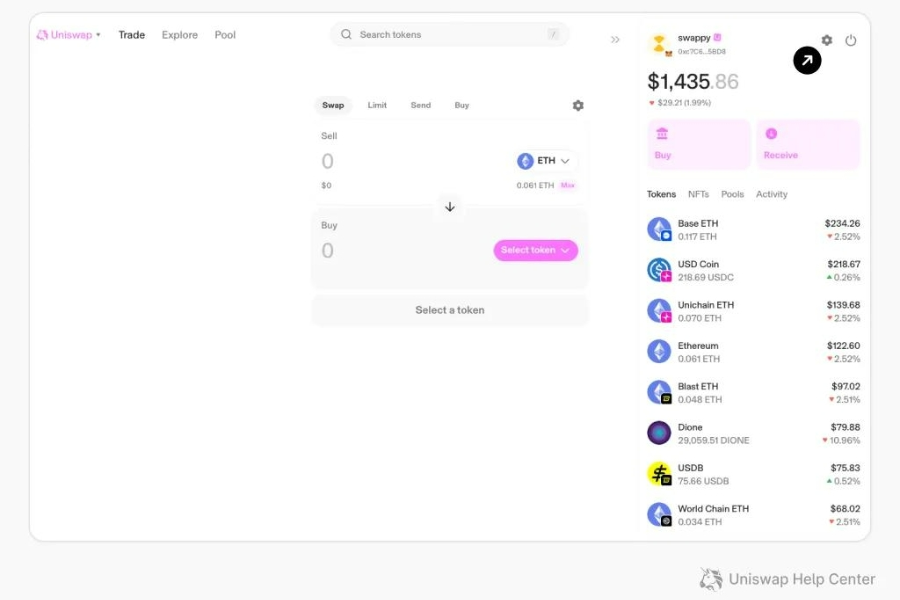Open the Base ETH token name
The image size is (900, 600).
coord(698,223)
